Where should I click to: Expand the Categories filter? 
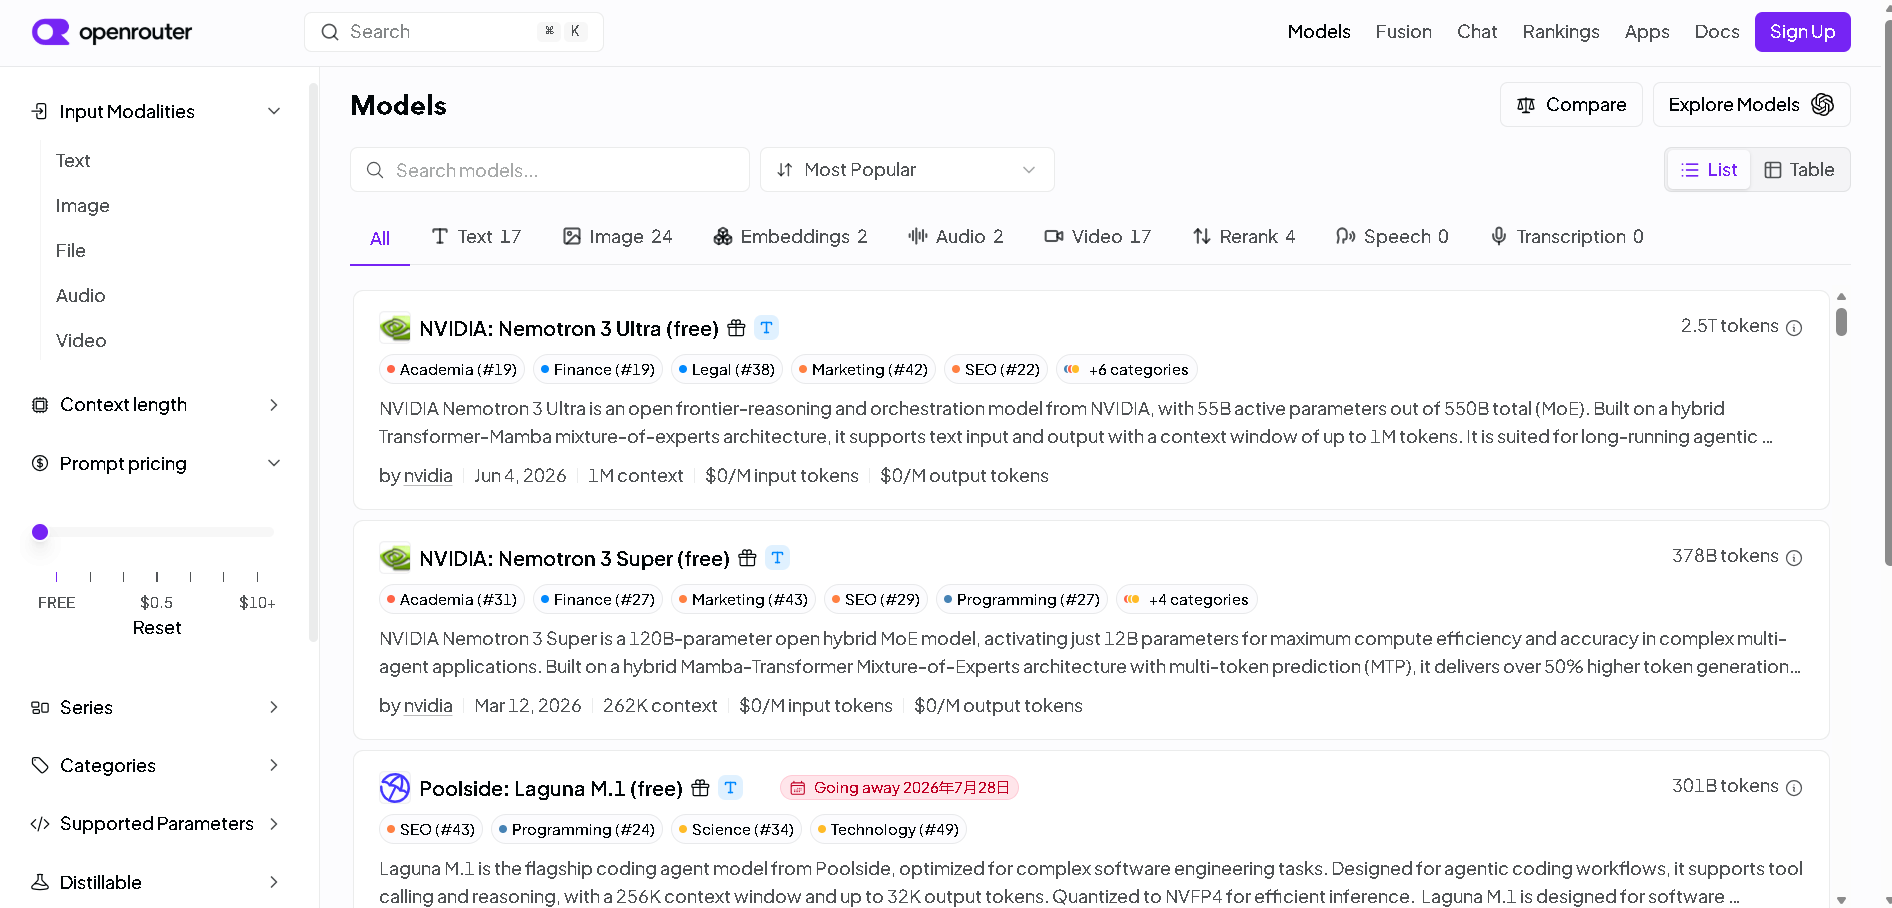point(274,765)
